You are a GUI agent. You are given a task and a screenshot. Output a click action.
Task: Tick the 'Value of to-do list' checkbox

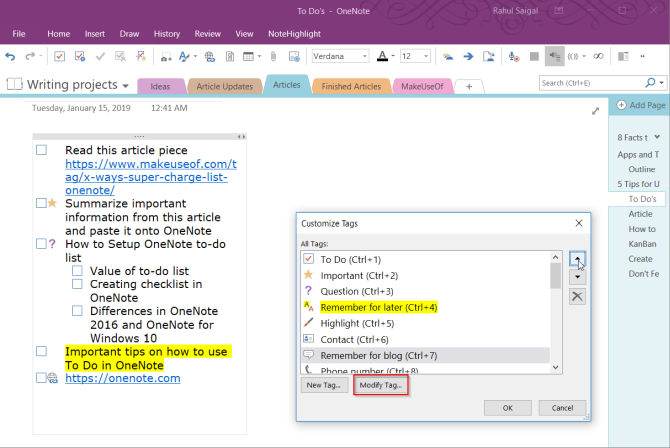[x=77, y=270]
